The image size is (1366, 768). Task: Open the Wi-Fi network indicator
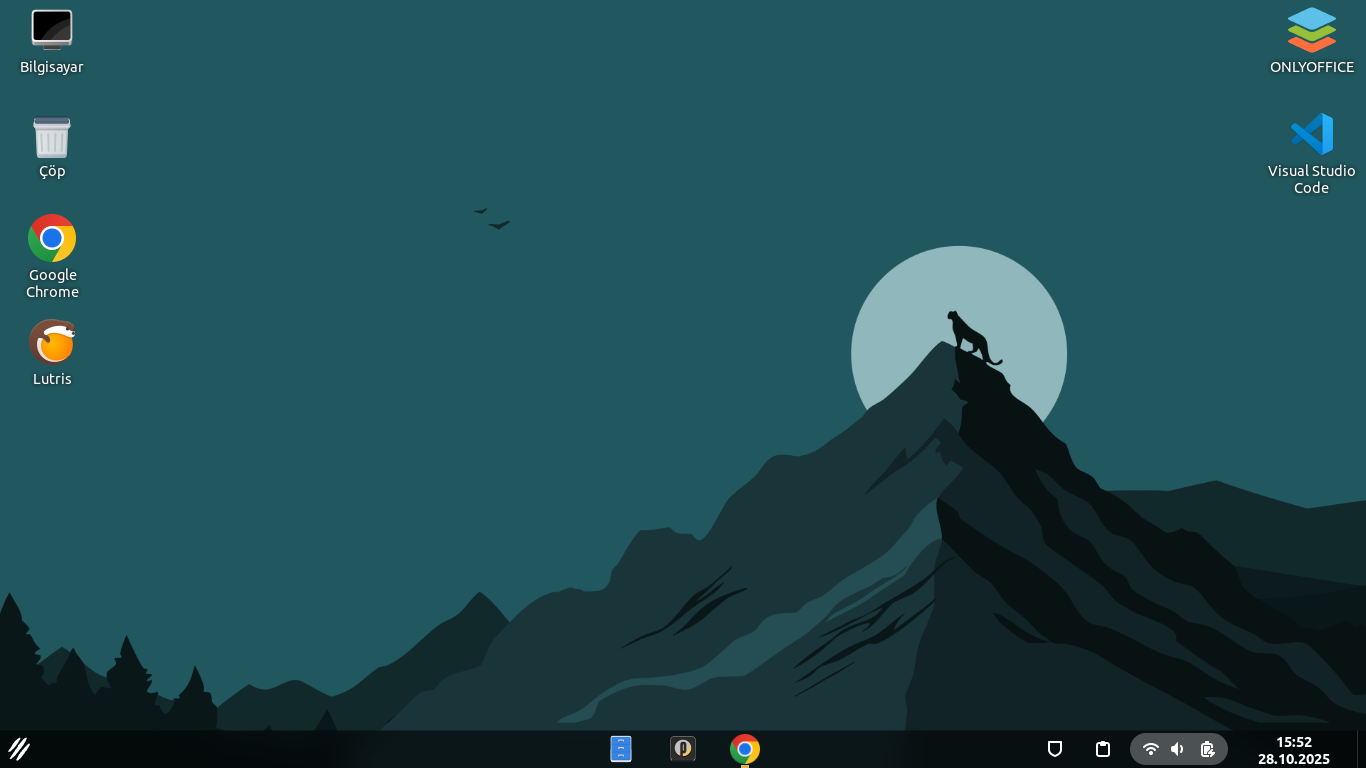[x=1150, y=749]
